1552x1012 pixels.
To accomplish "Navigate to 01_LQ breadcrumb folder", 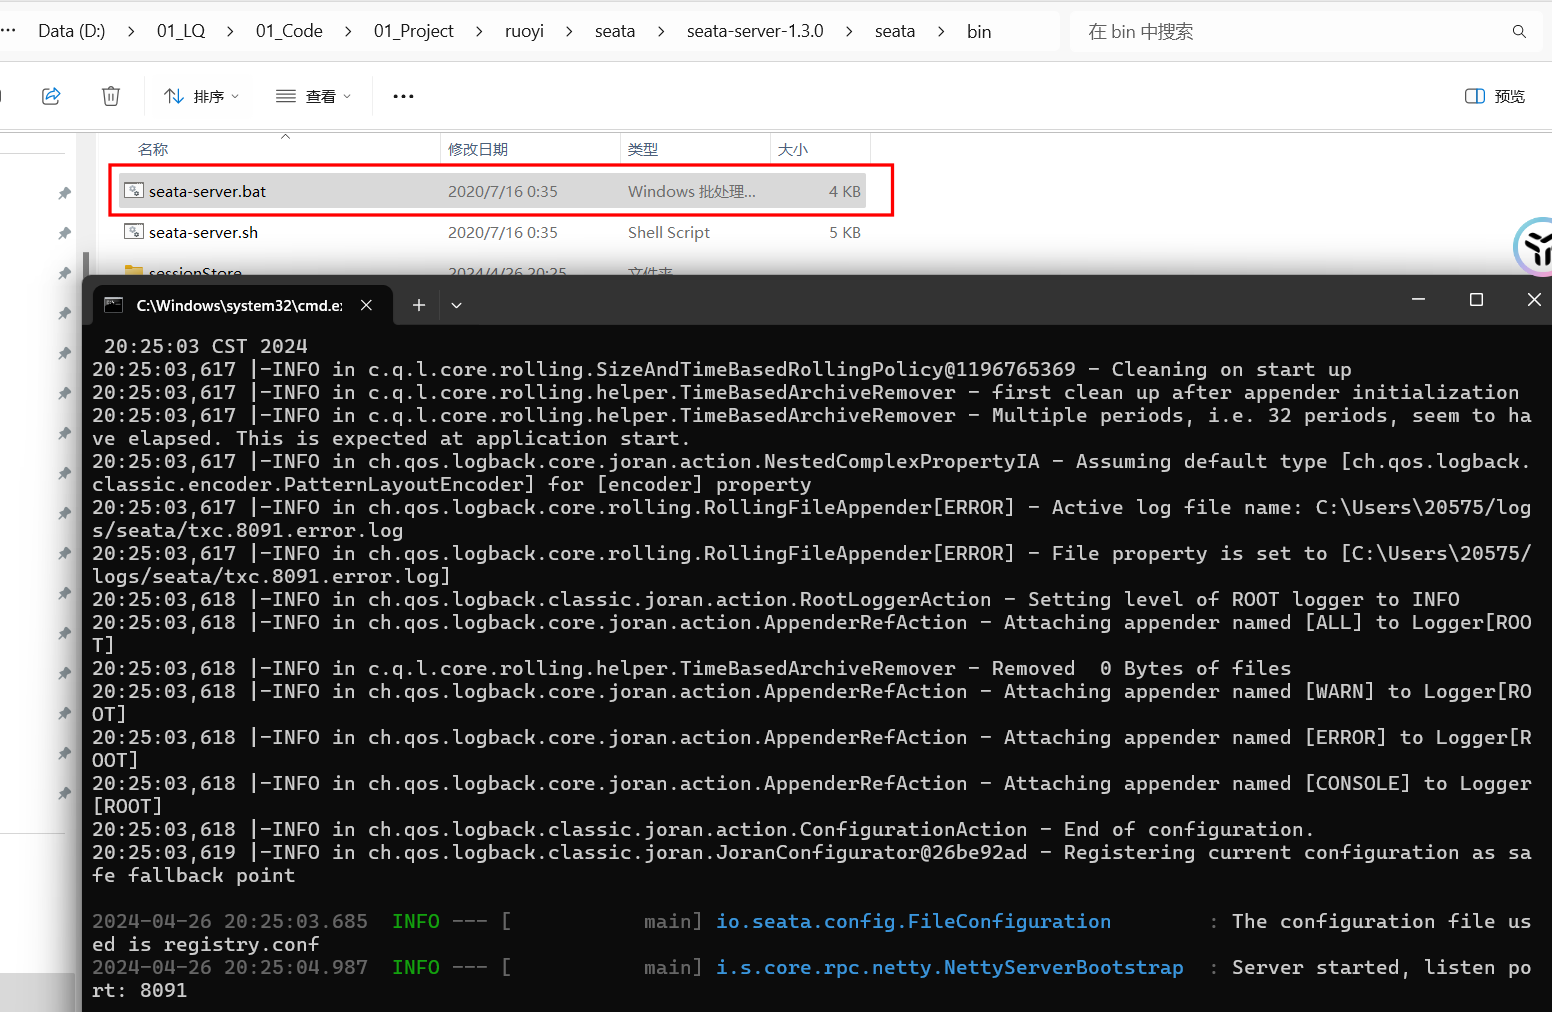I will point(181,31).
